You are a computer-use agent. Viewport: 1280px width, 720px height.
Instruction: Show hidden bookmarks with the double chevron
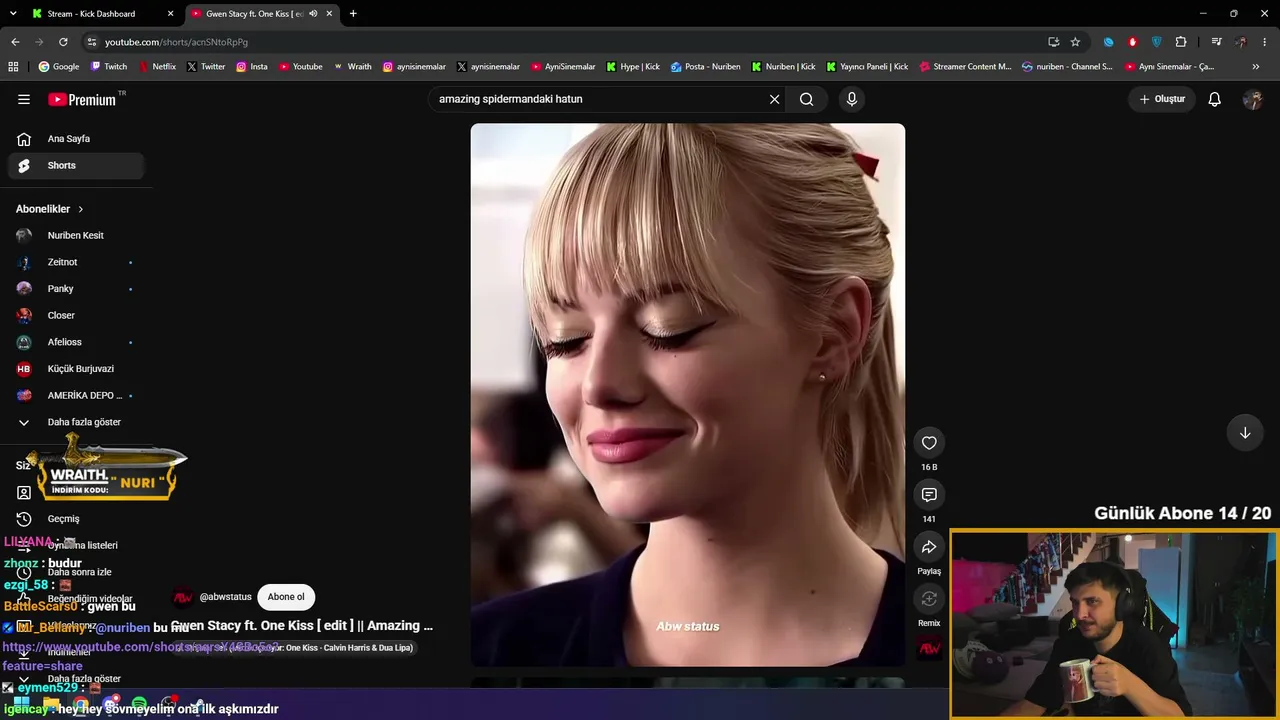pyautogui.click(x=1256, y=67)
